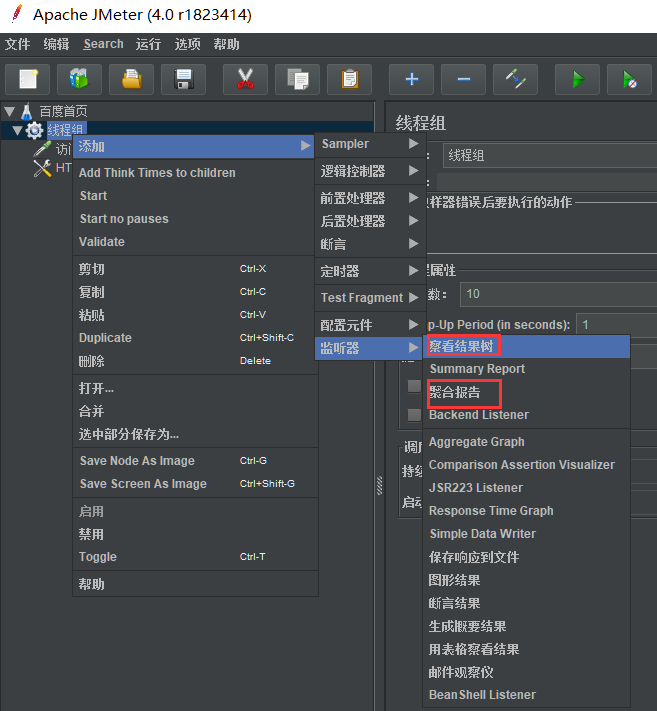
Task: Open the 监听器 listener submenu
Action: [370, 348]
